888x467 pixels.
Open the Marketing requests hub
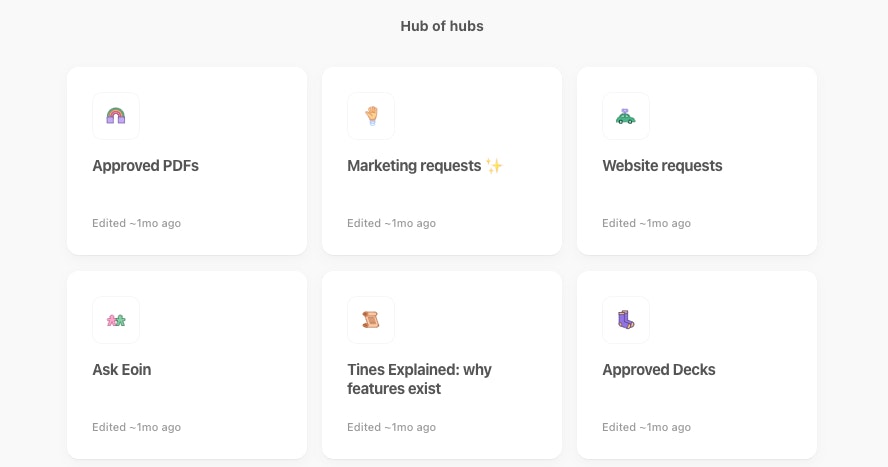pos(414,166)
